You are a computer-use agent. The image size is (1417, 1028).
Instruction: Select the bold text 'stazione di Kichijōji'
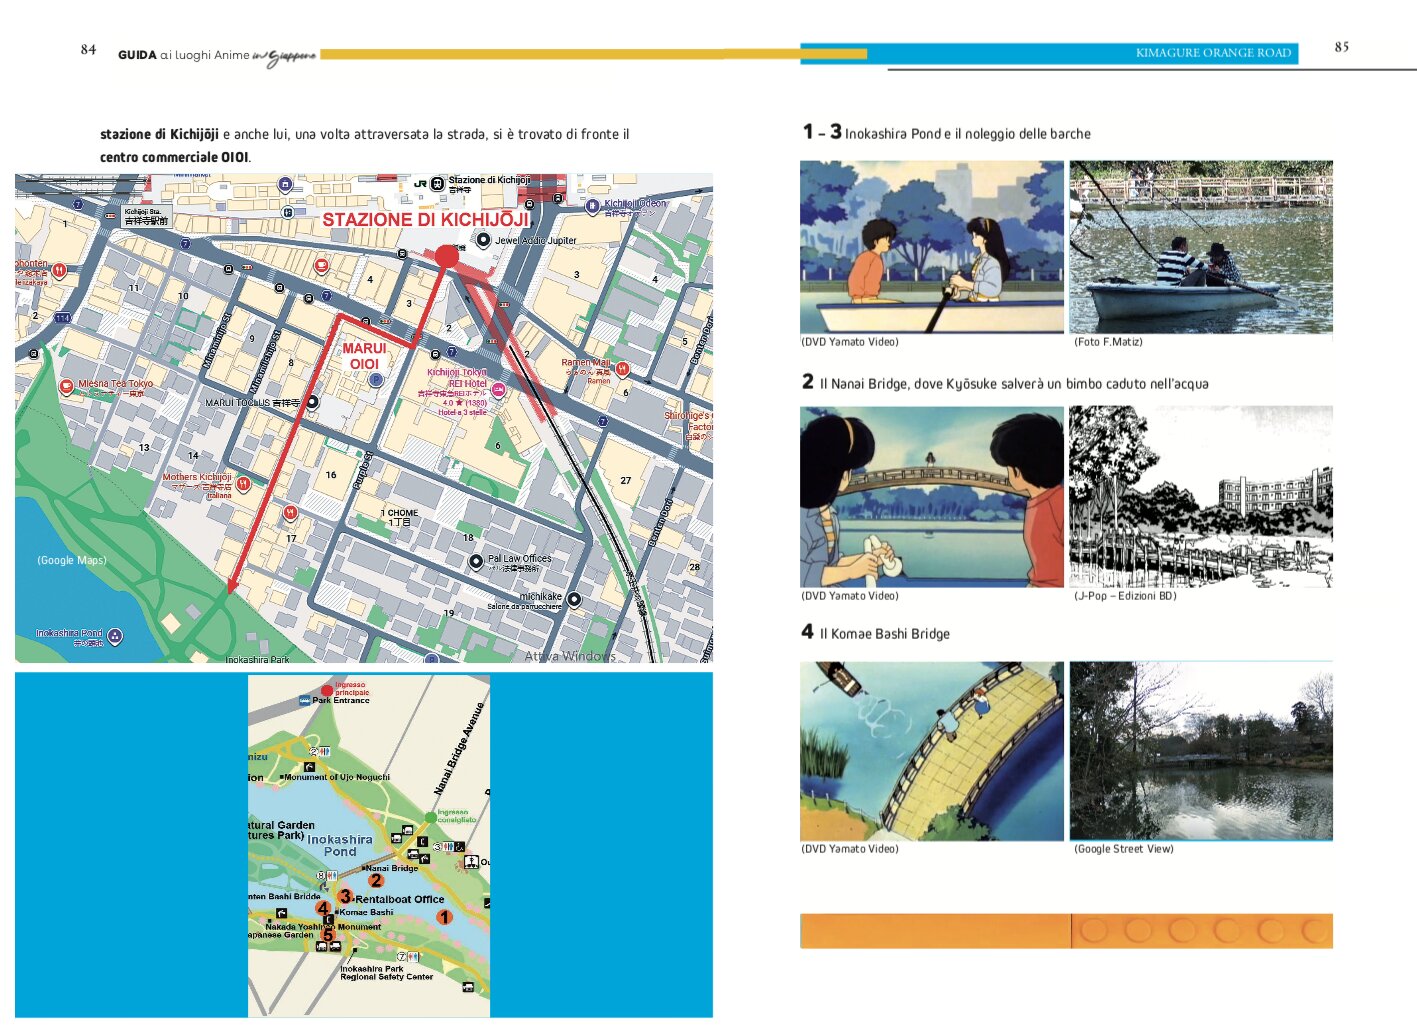pyautogui.click(x=159, y=134)
